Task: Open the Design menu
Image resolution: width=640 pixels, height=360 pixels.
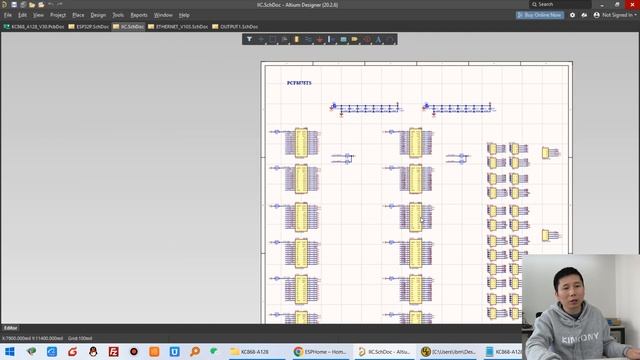Action: tap(98, 15)
